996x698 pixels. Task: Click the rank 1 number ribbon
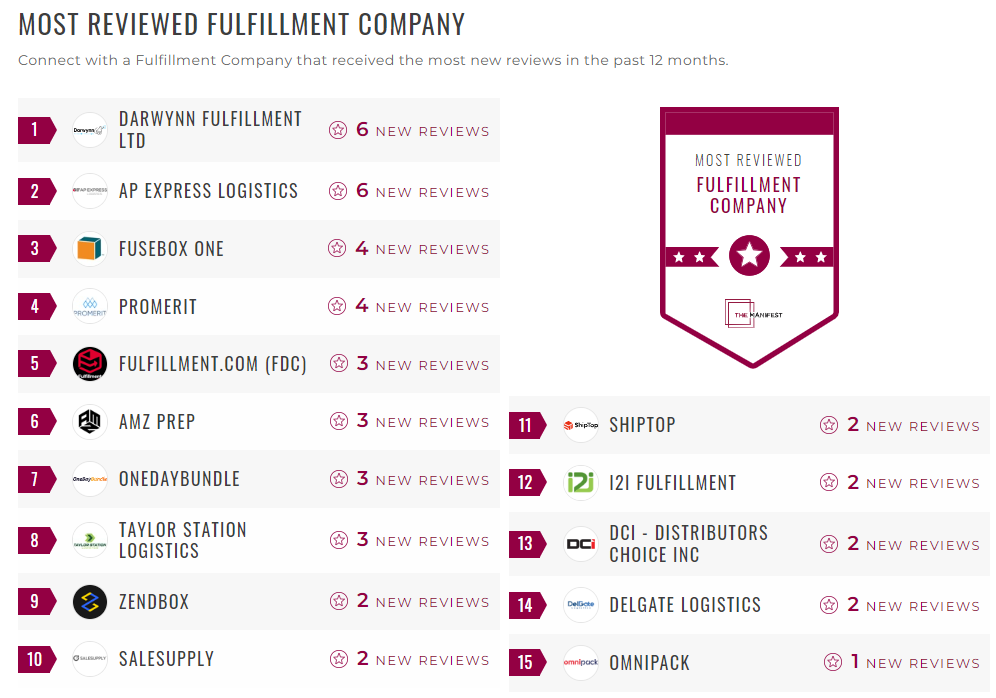point(36,130)
